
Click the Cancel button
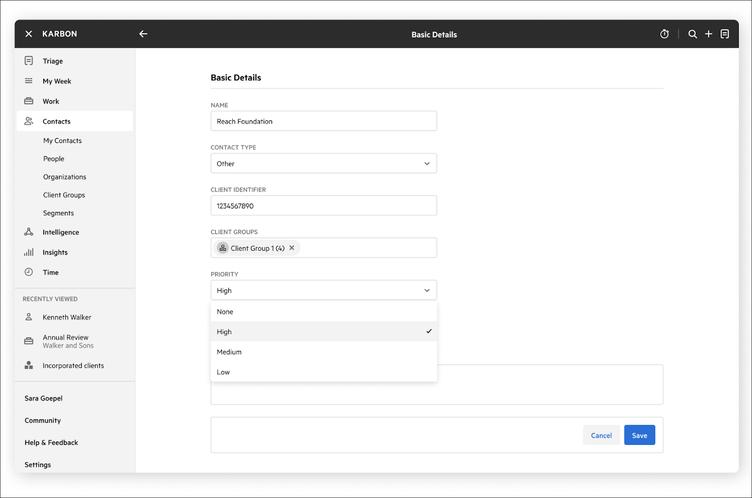tap(601, 435)
